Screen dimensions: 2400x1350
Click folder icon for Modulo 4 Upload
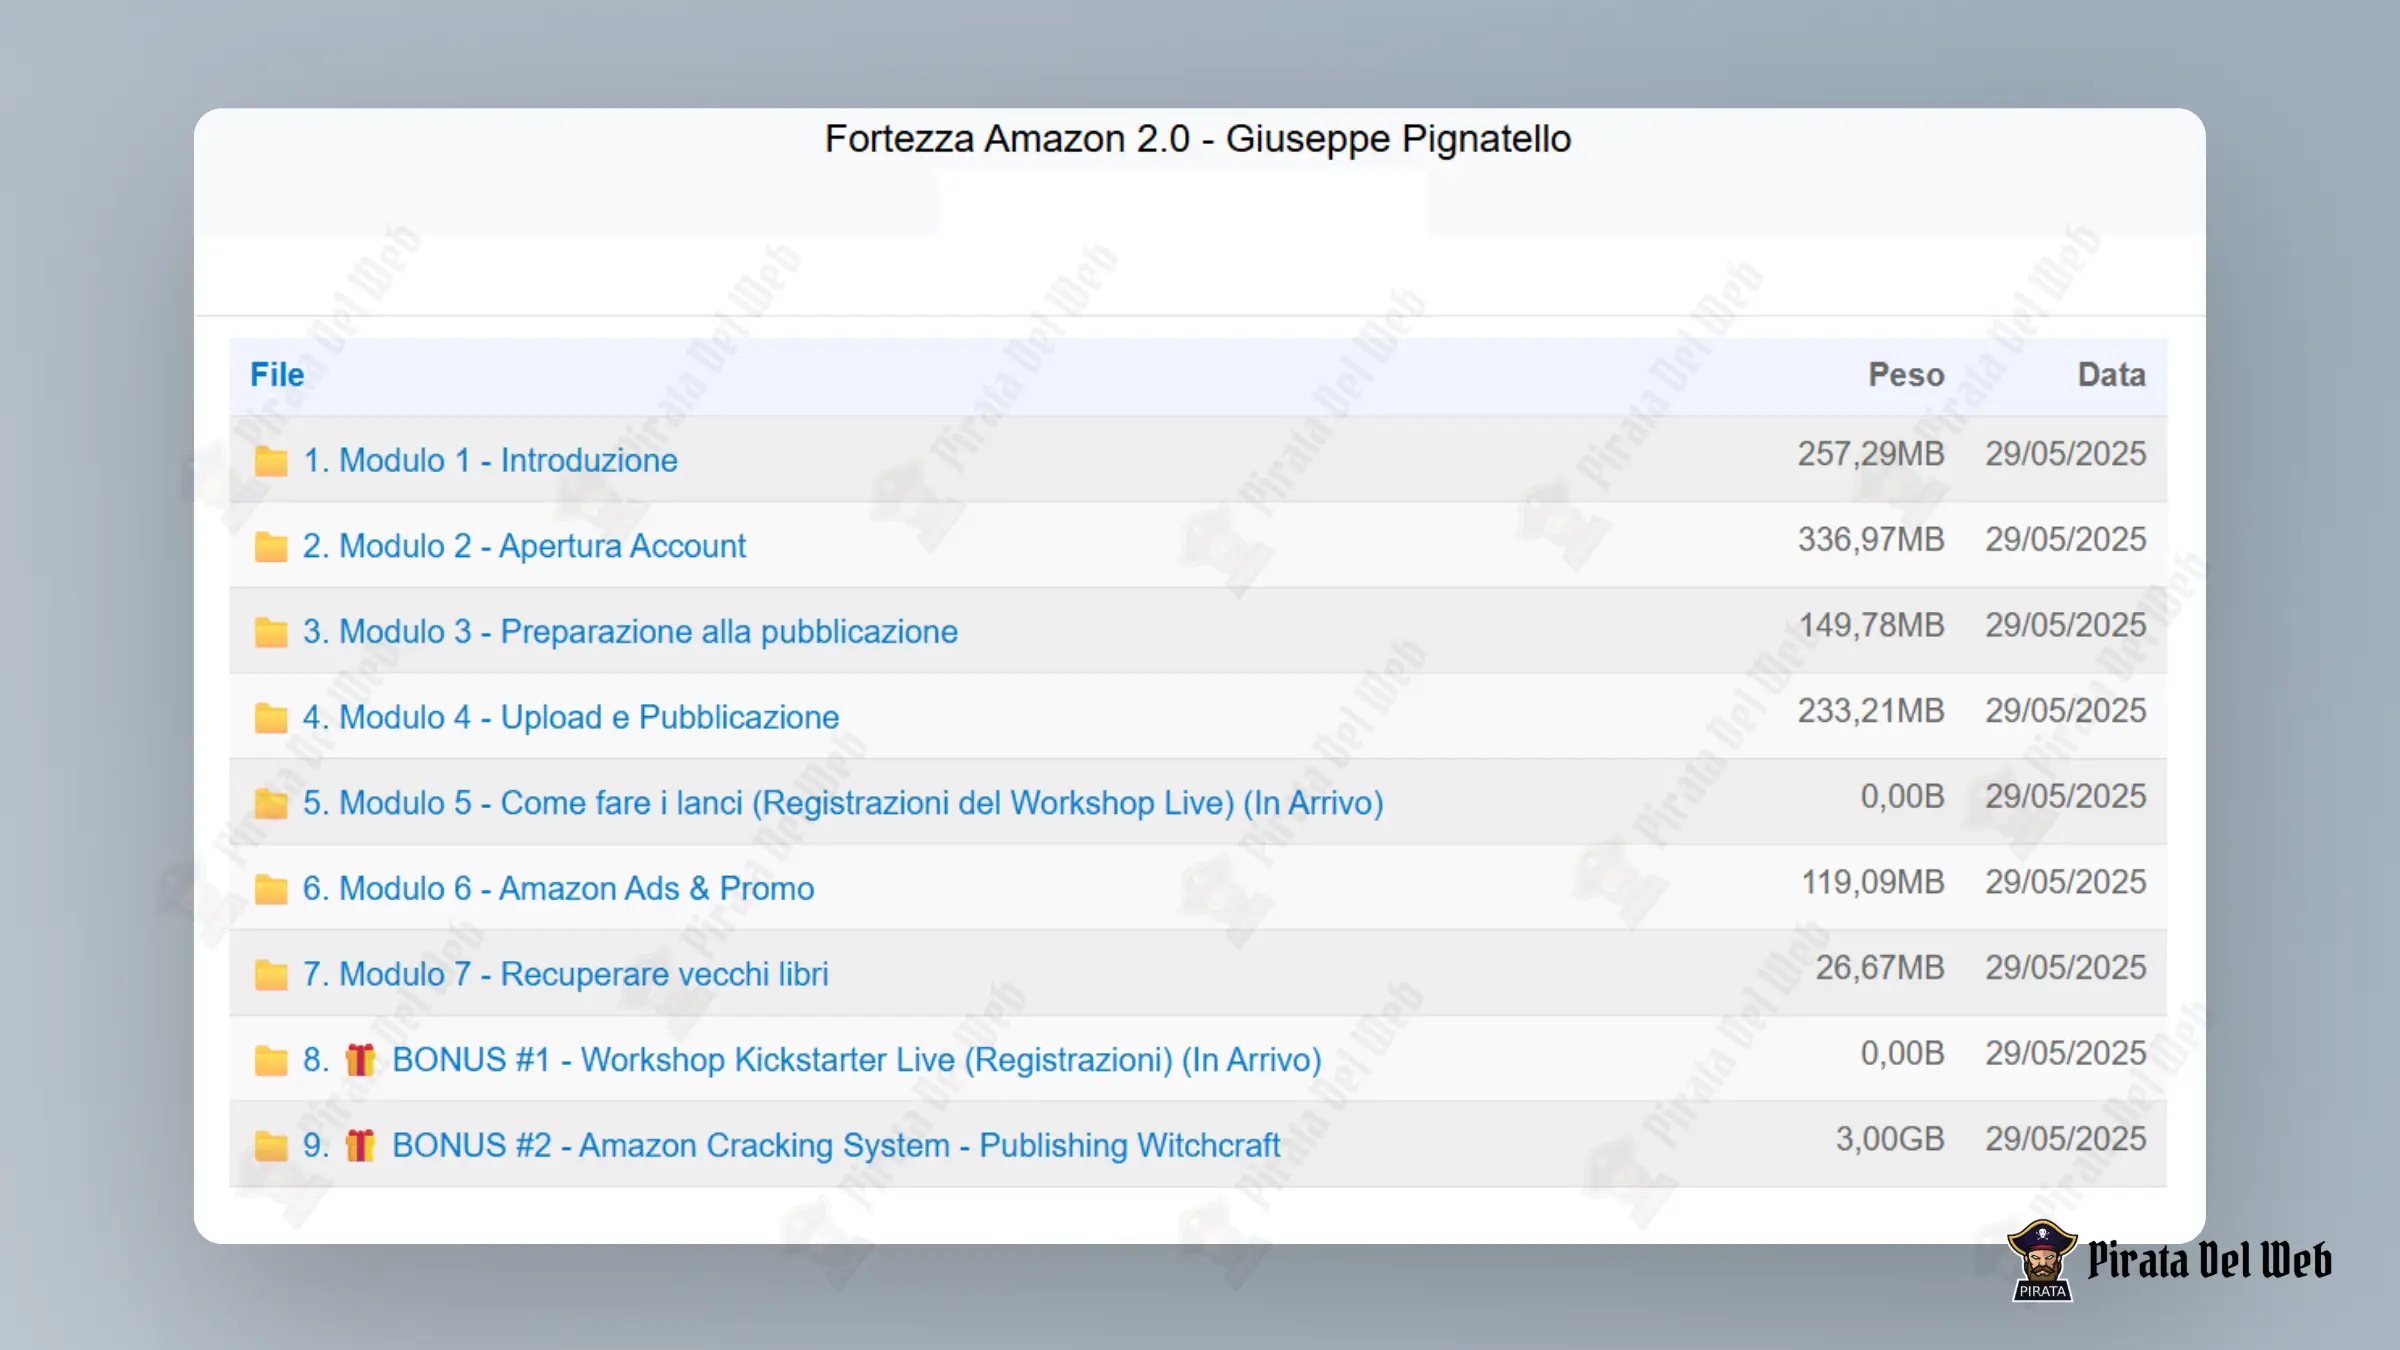[x=271, y=718]
